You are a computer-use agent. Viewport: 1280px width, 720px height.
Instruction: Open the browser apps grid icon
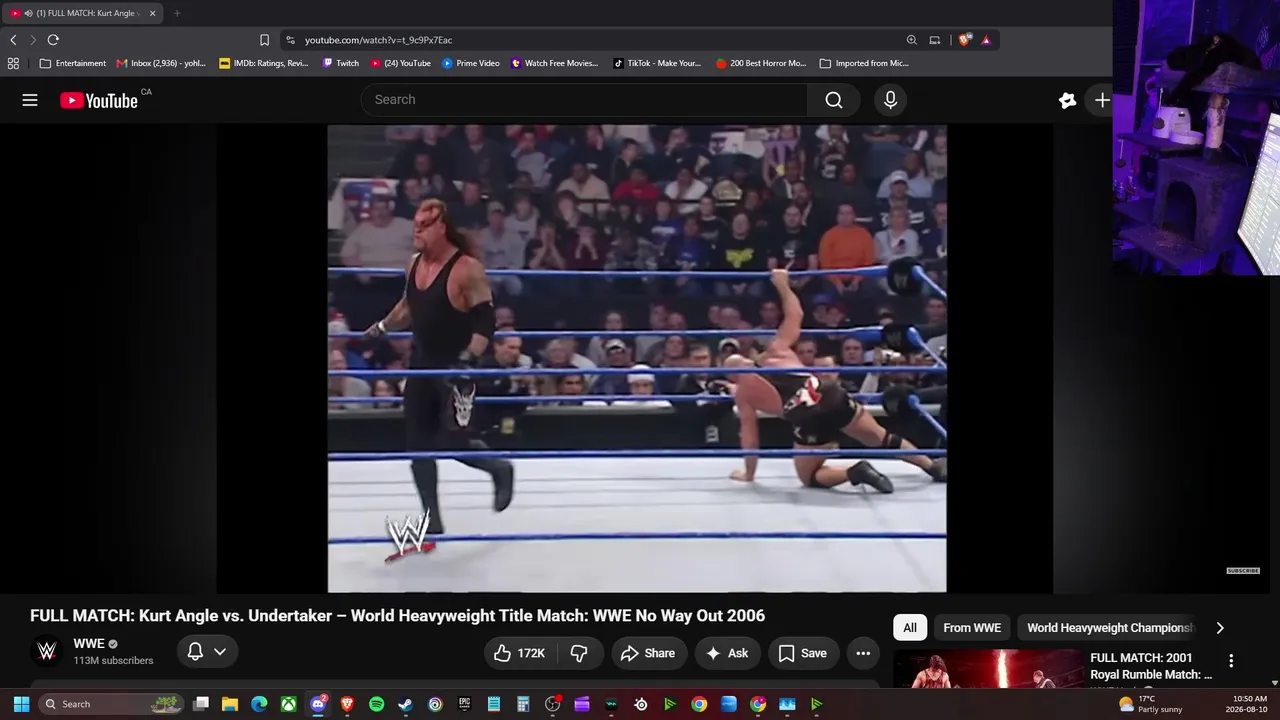click(13, 63)
